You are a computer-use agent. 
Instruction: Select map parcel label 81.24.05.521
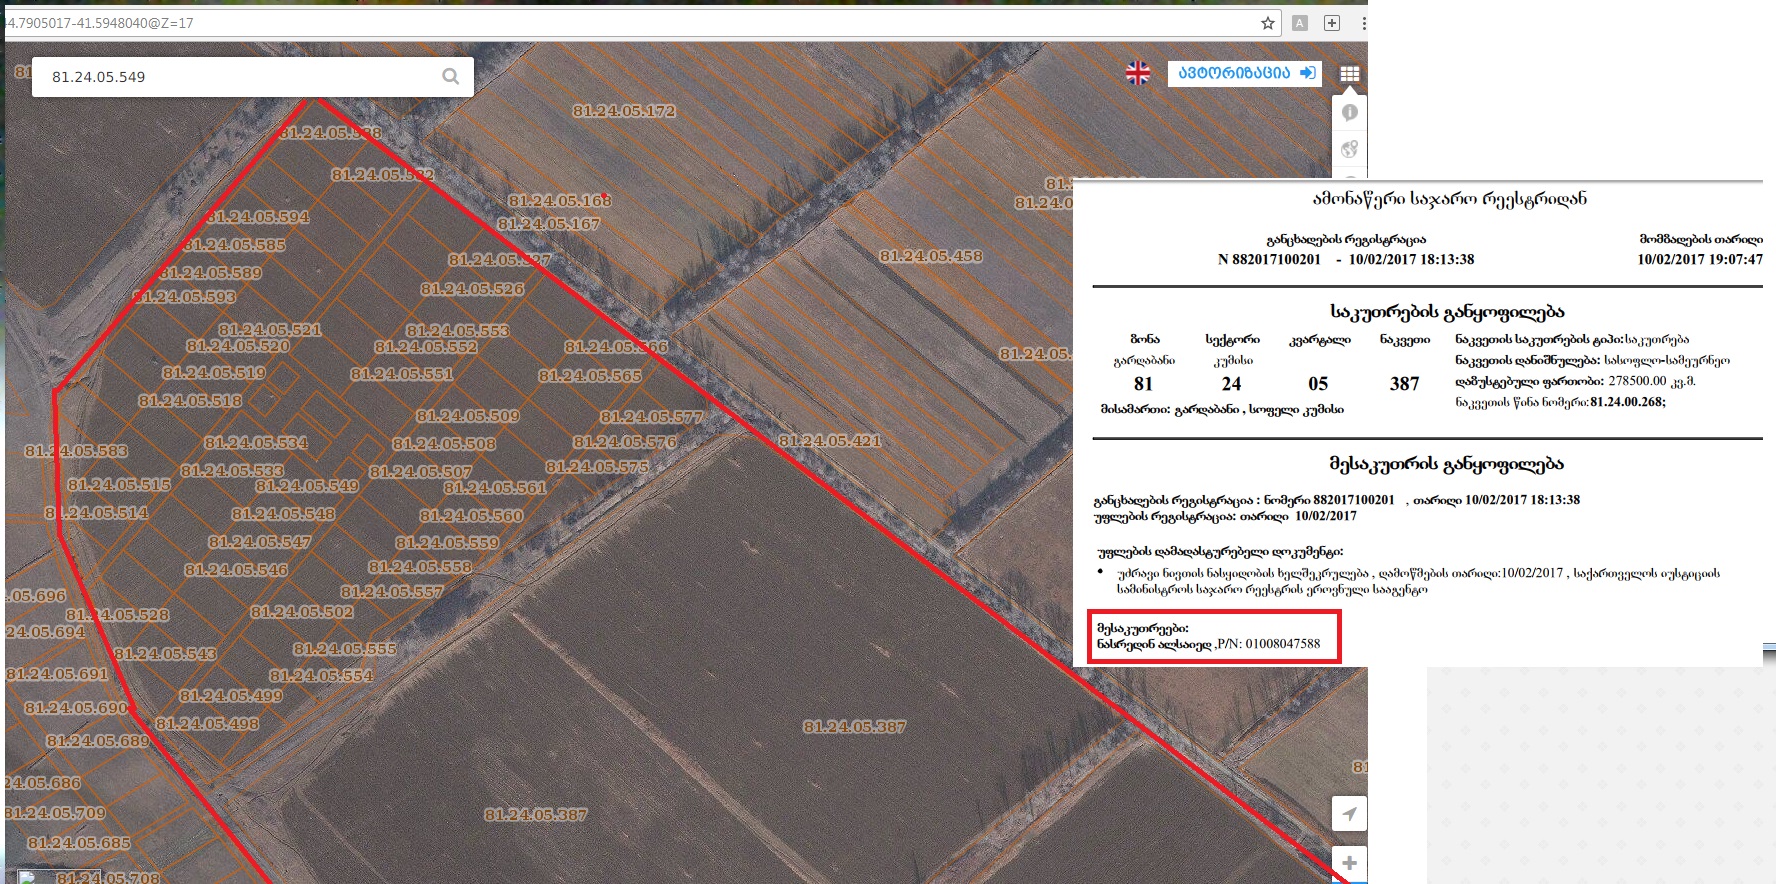270,330
